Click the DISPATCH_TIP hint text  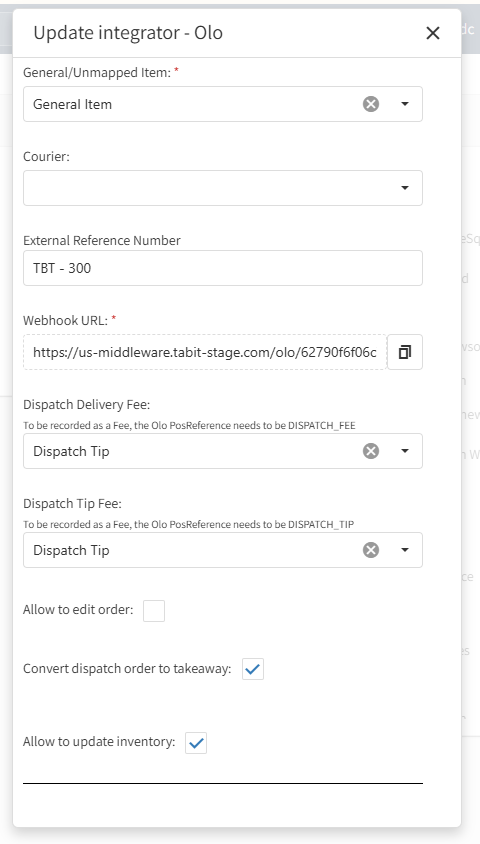click(188, 524)
